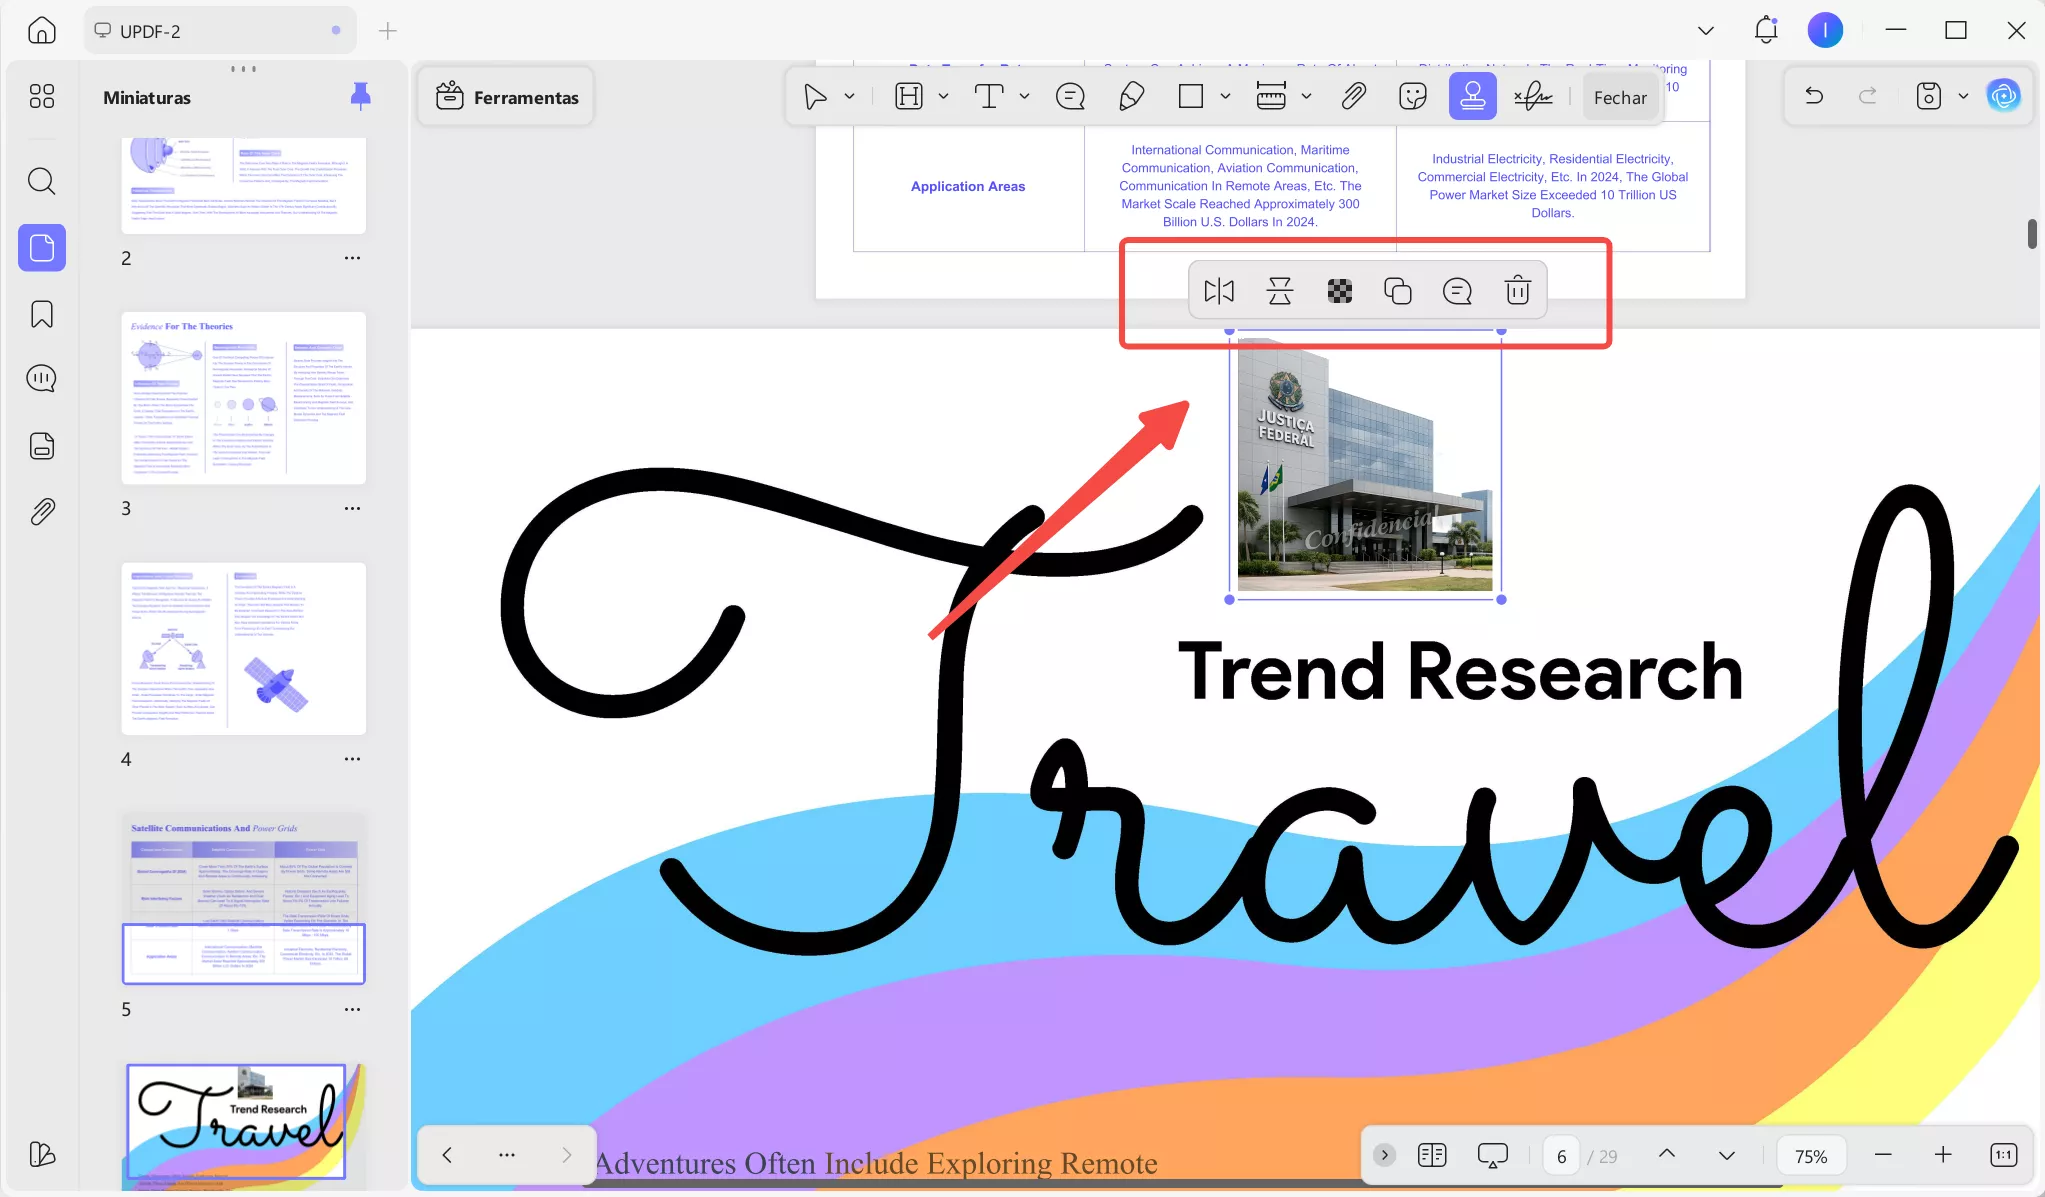Copy the selected image
2045x1197 pixels.
1397,291
